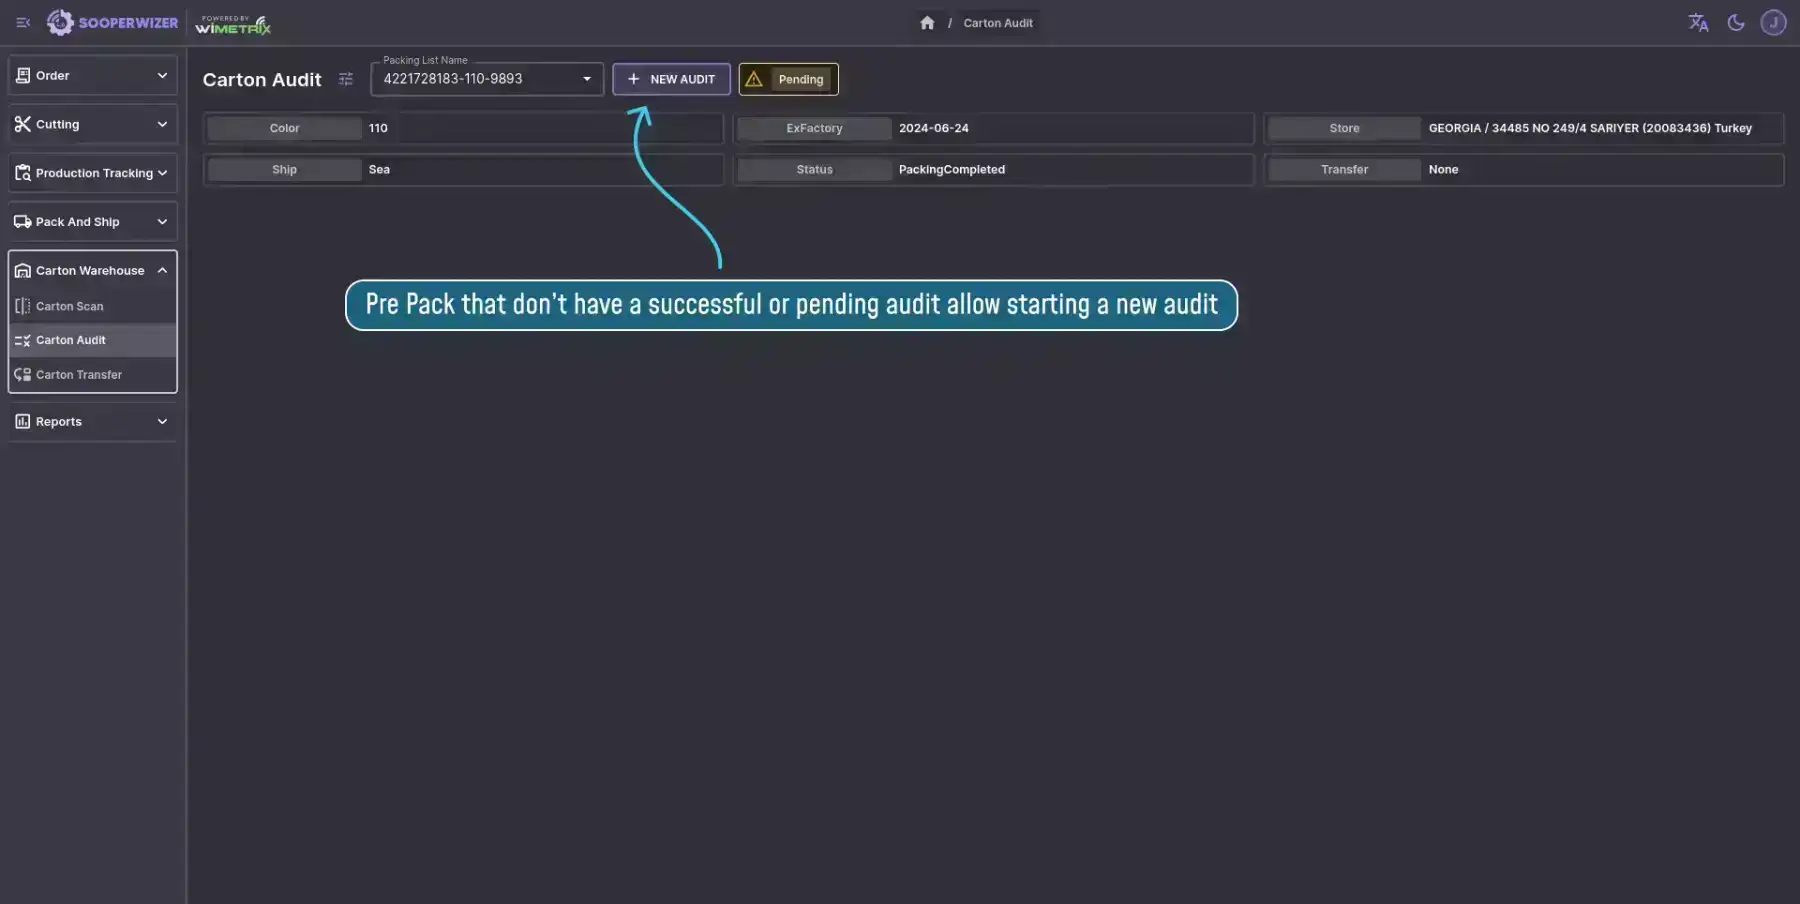Click the Transfer field label
This screenshot has width=1800, height=904.
tap(1344, 169)
